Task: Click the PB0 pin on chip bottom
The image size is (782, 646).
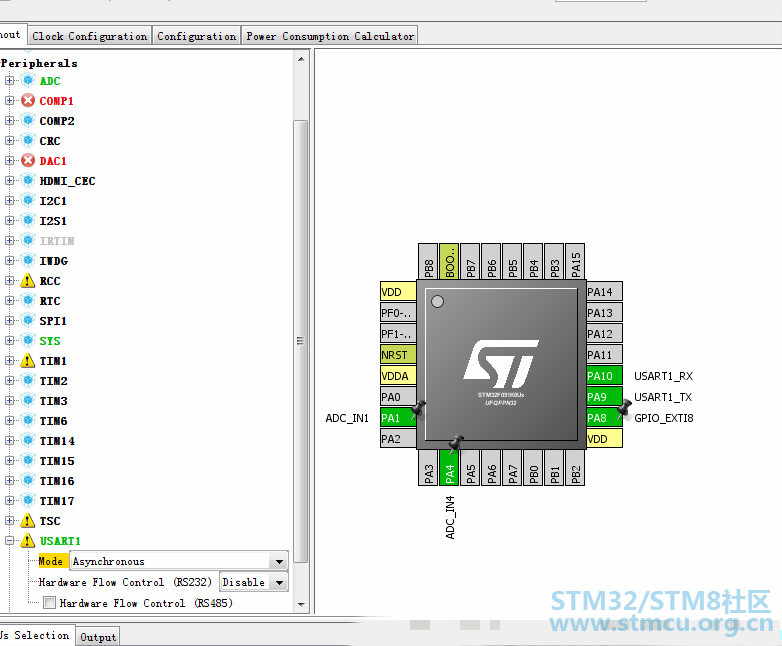Action: pos(533,467)
